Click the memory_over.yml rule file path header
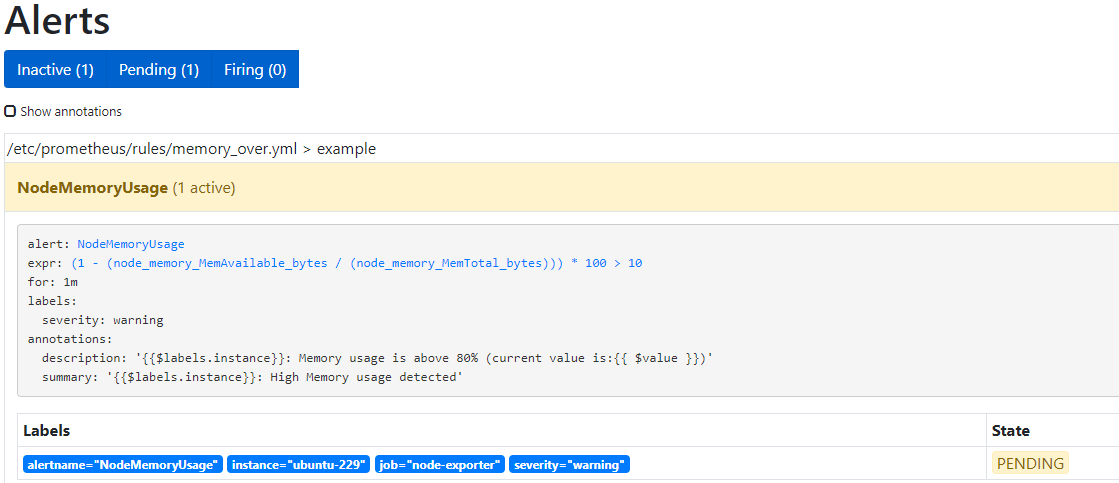The image size is (1119, 483). pos(192,149)
